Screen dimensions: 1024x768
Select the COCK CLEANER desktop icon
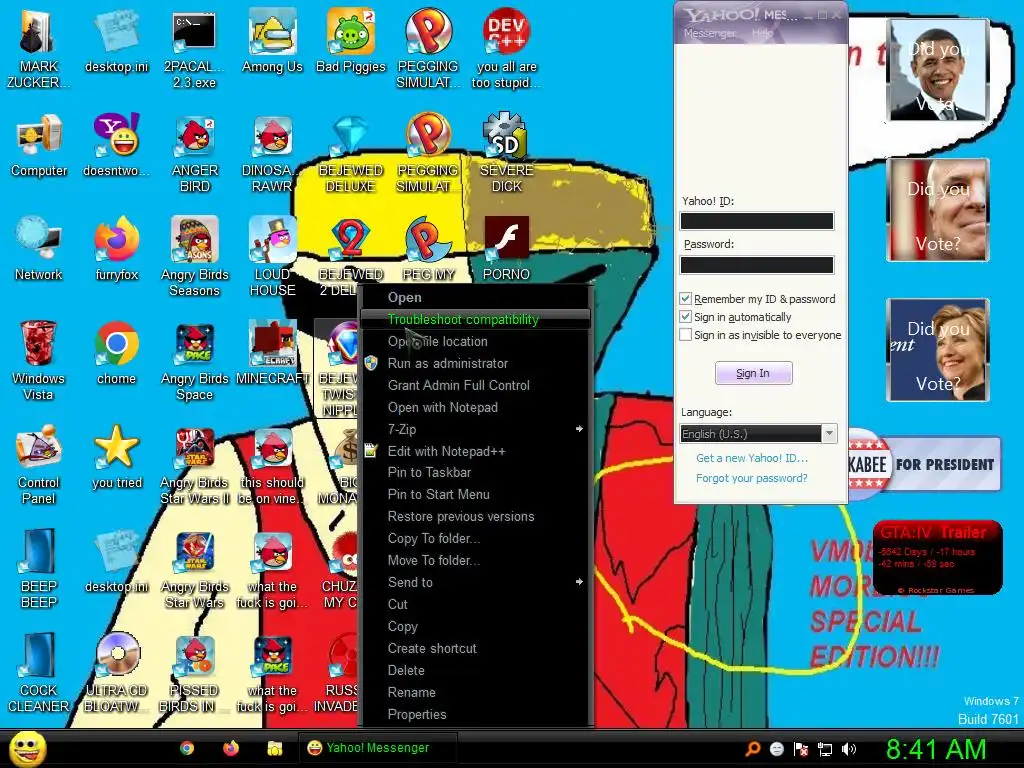pos(39,673)
